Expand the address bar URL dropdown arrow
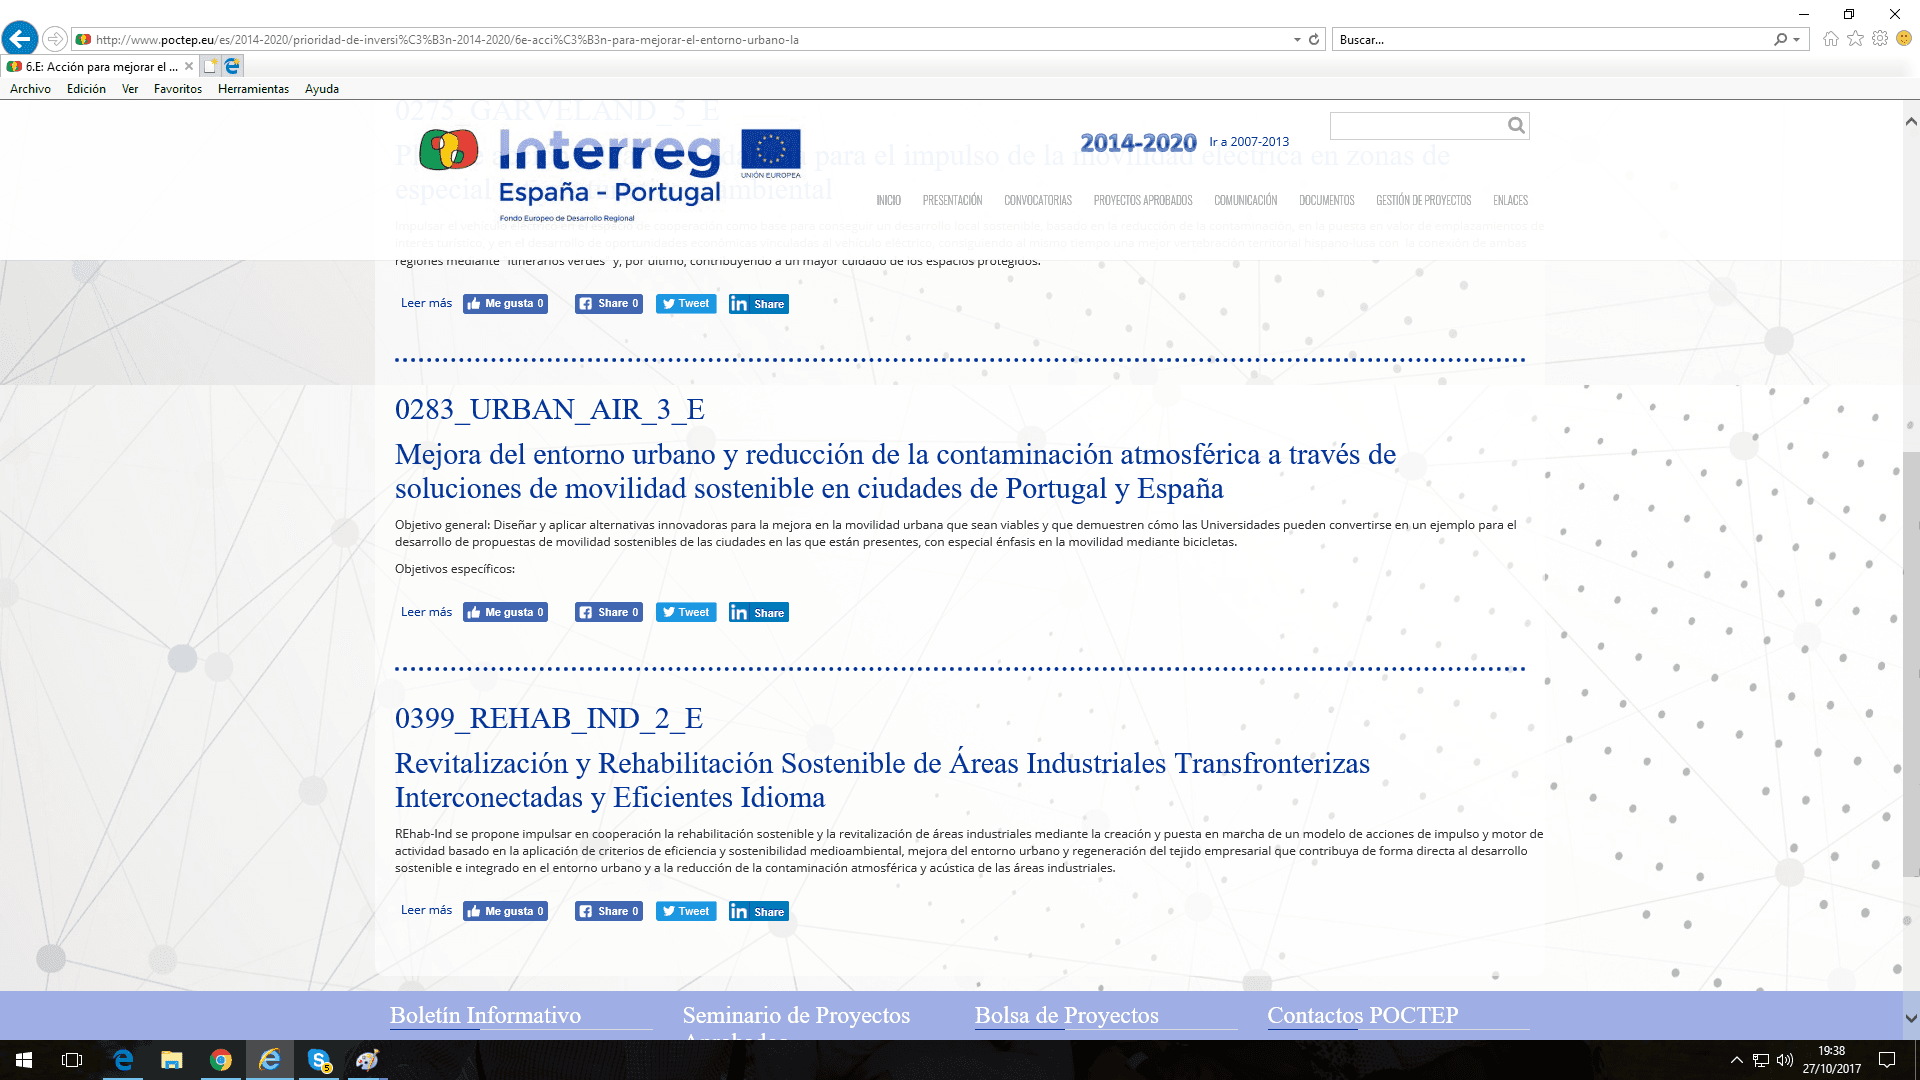The height and width of the screenshot is (1080, 1920). click(1297, 40)
